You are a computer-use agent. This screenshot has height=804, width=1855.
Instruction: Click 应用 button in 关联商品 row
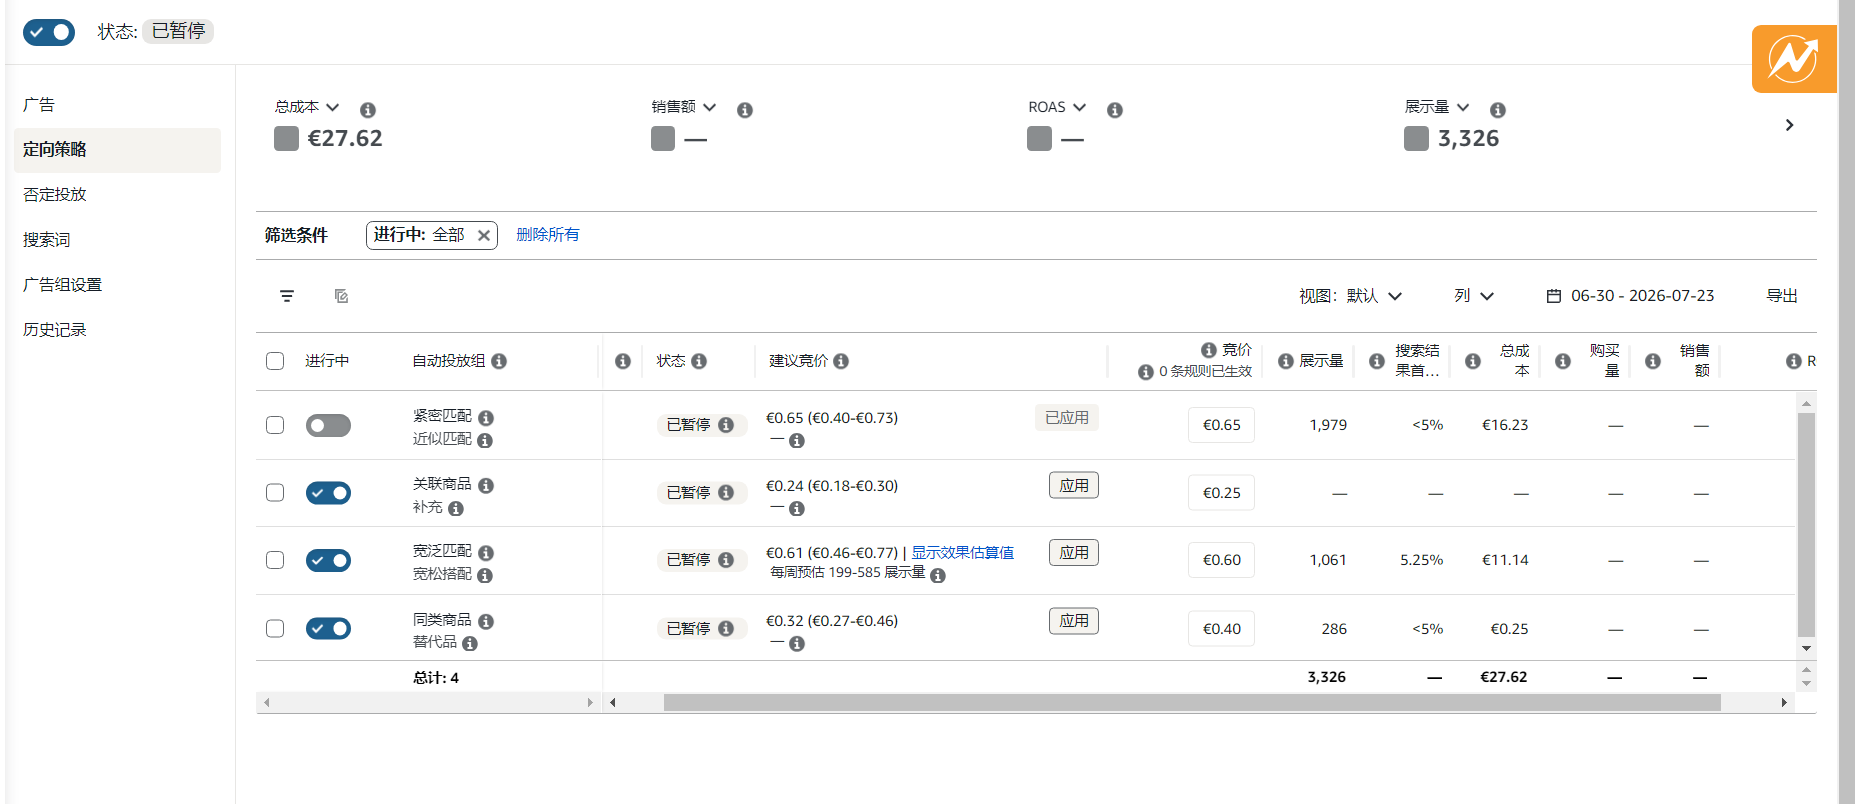tap(1074, 485)
